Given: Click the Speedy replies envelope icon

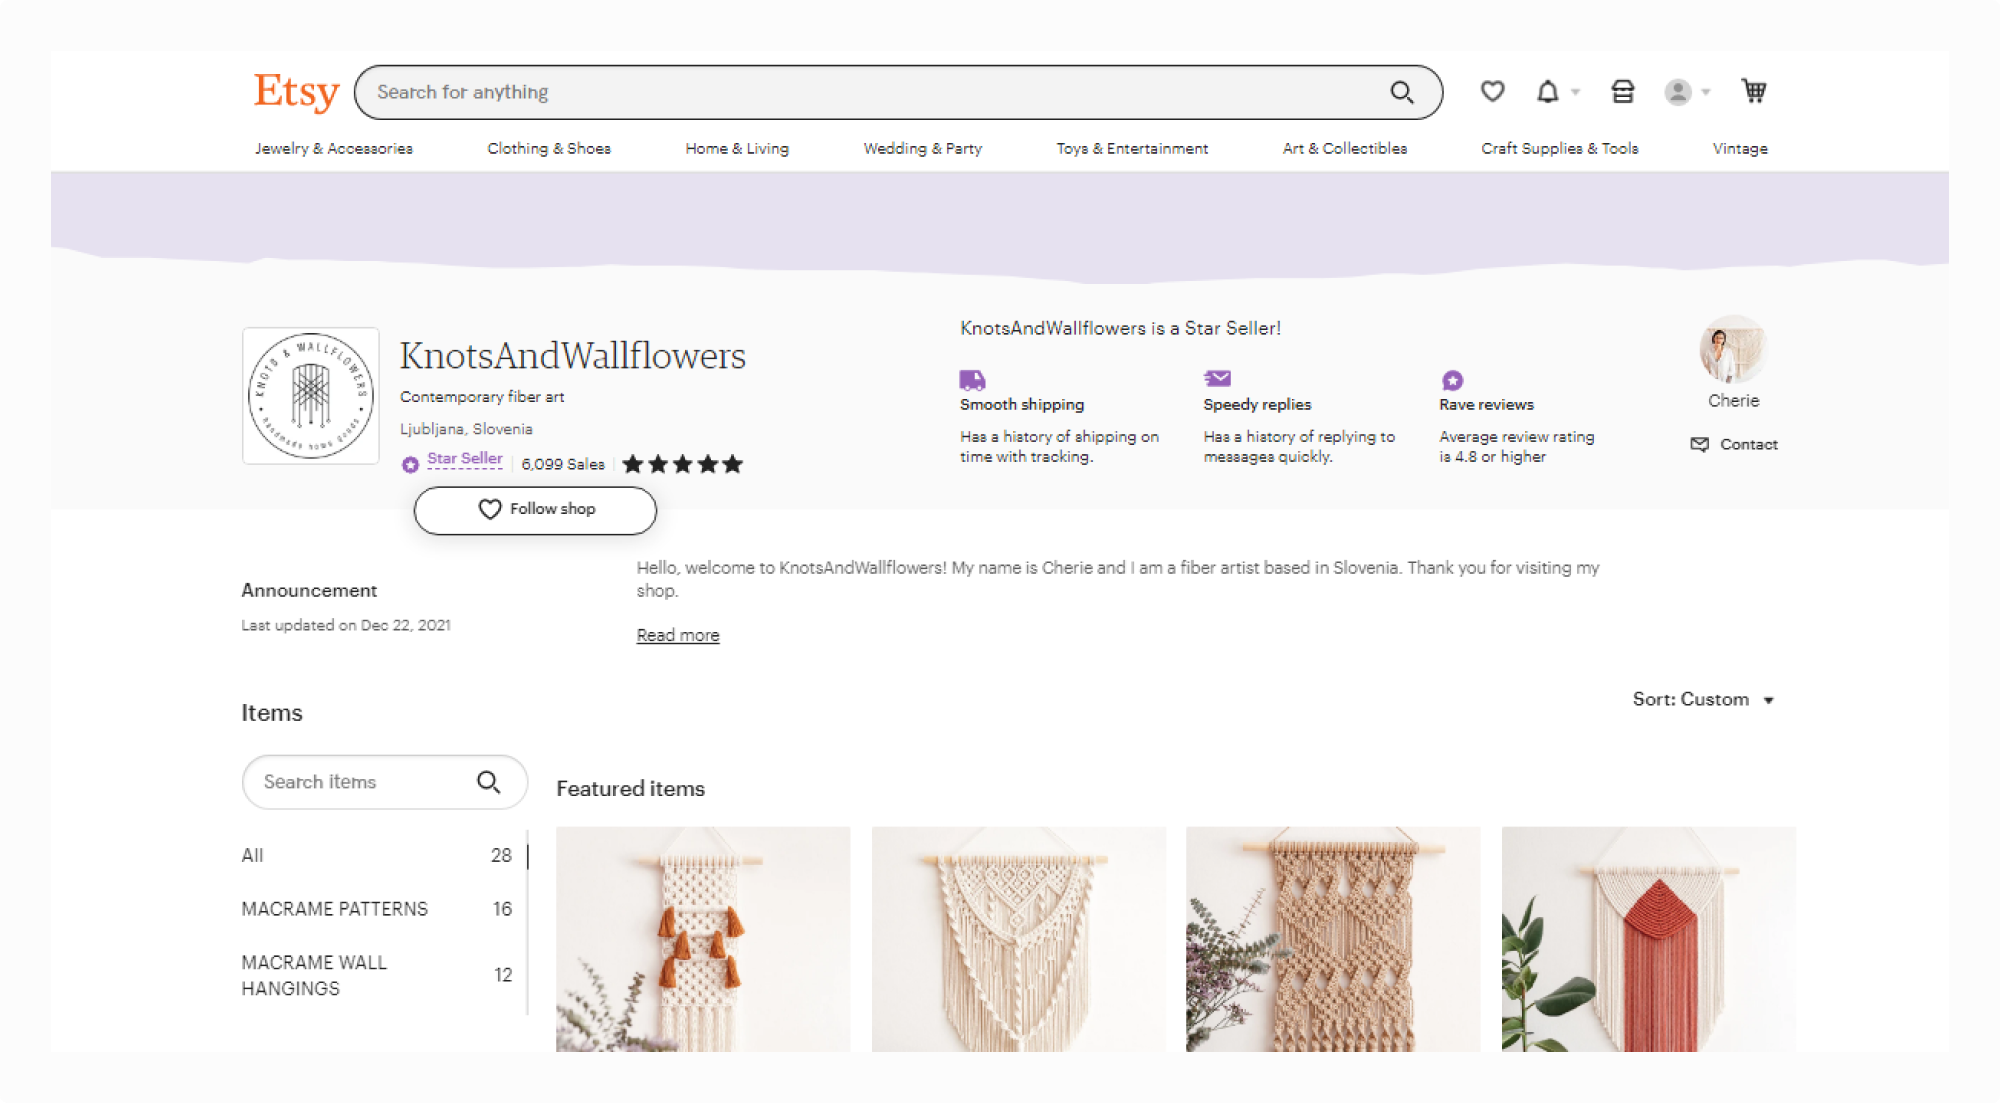Looking at the screenshot, I should tap(1217, 378).
